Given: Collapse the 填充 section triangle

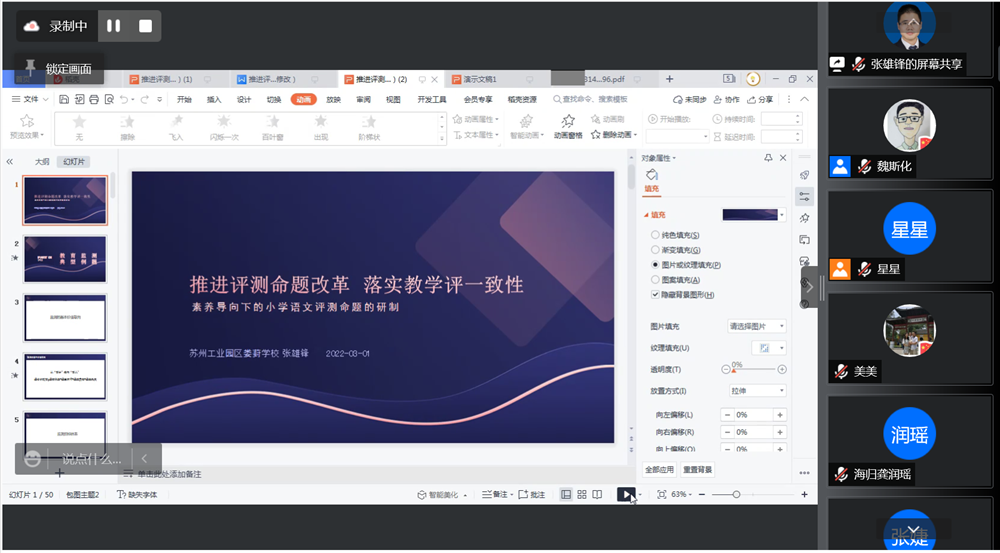Looking at the screenshot, I should click(646, 215).
